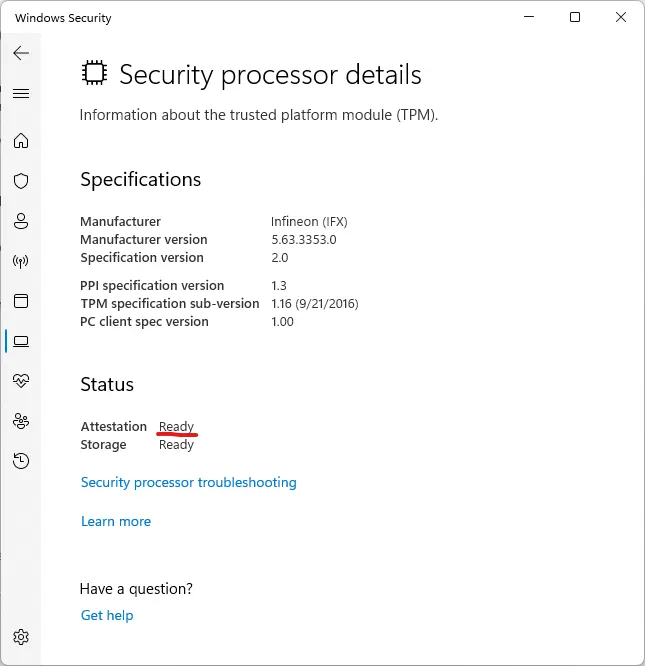The width and height of the screenshot is (645, 666).
Task: Open App & browser control icon
Action: coord(21,301)
